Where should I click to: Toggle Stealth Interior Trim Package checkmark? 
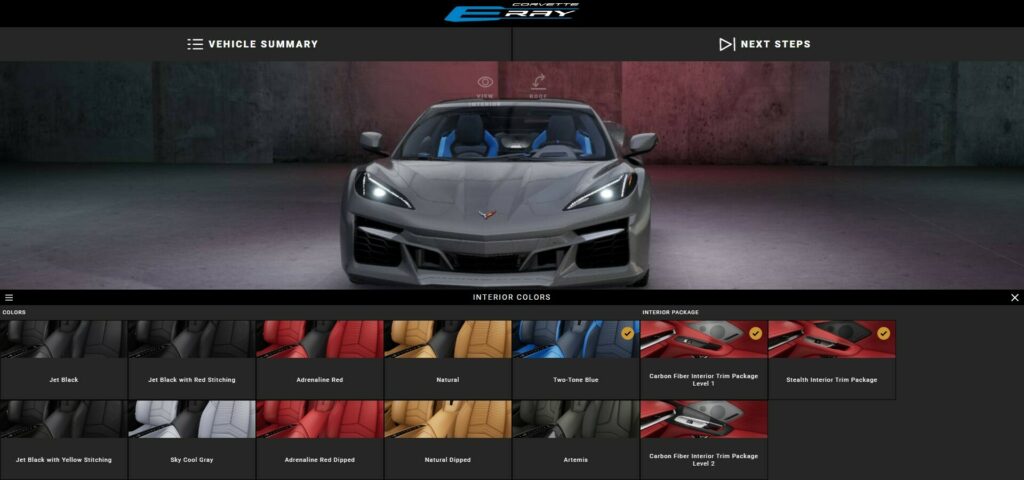883,333
